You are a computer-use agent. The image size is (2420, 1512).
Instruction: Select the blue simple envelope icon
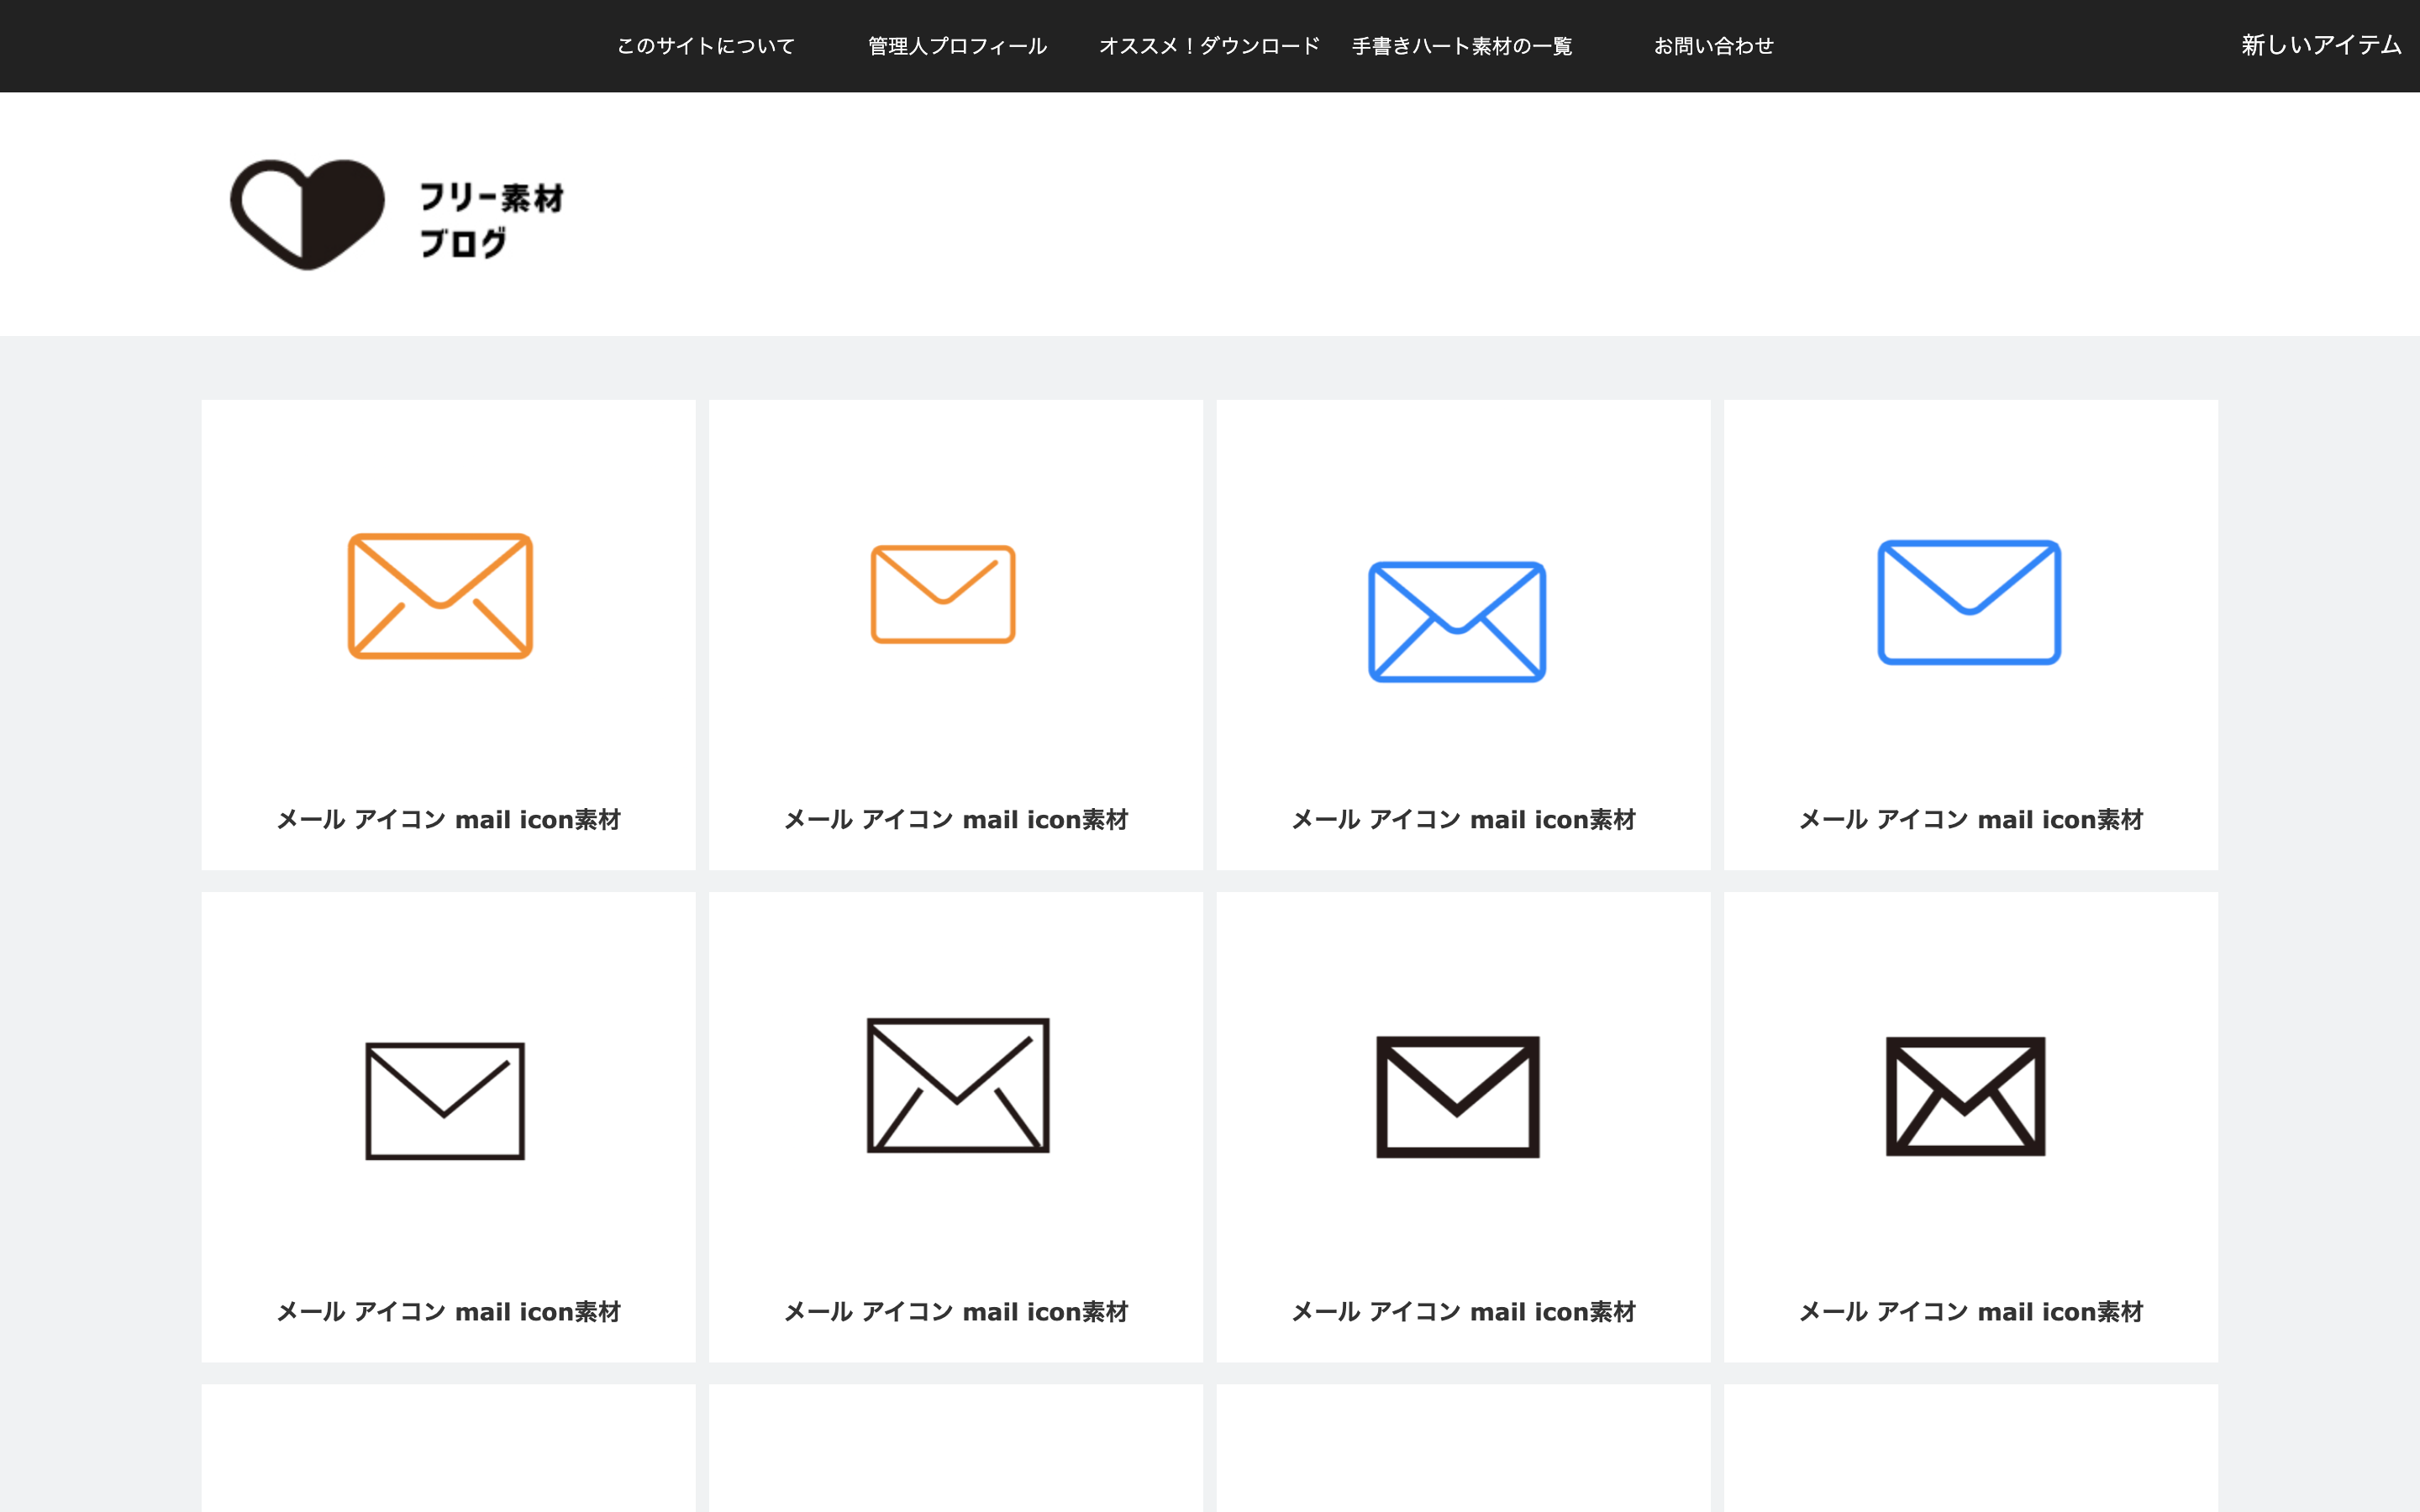click(1969, 602)
